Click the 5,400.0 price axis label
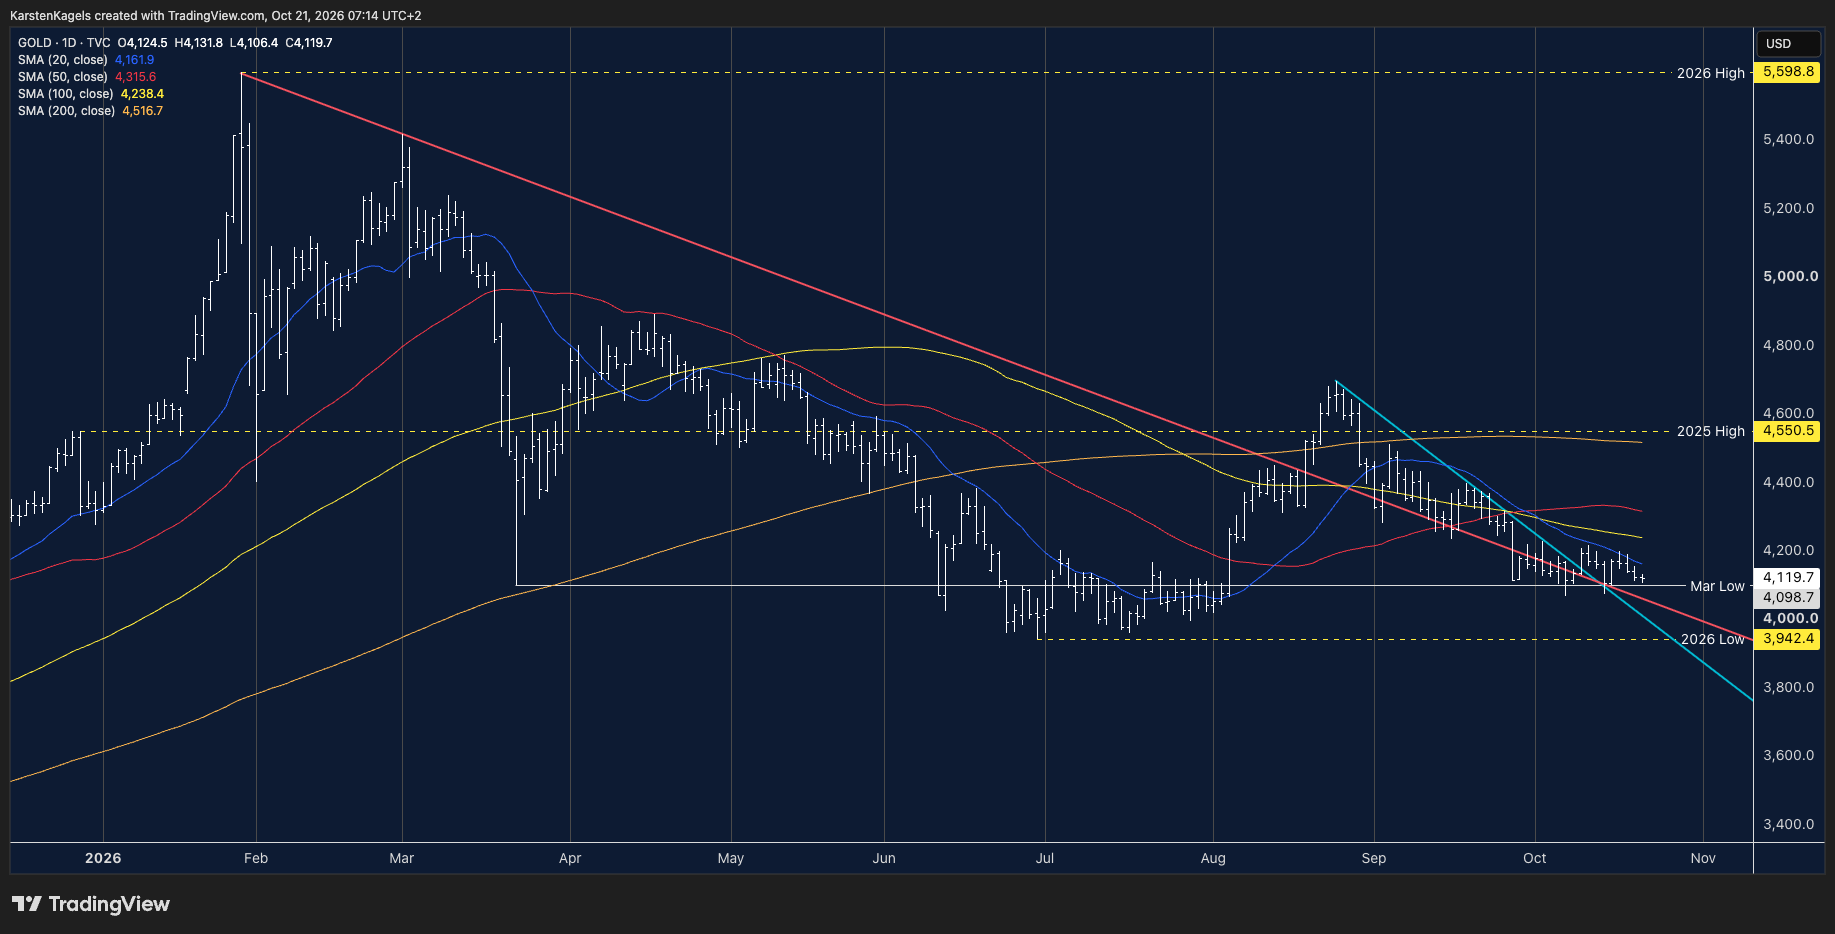Screen dimensions: 1835x934 click(1788, 139)
